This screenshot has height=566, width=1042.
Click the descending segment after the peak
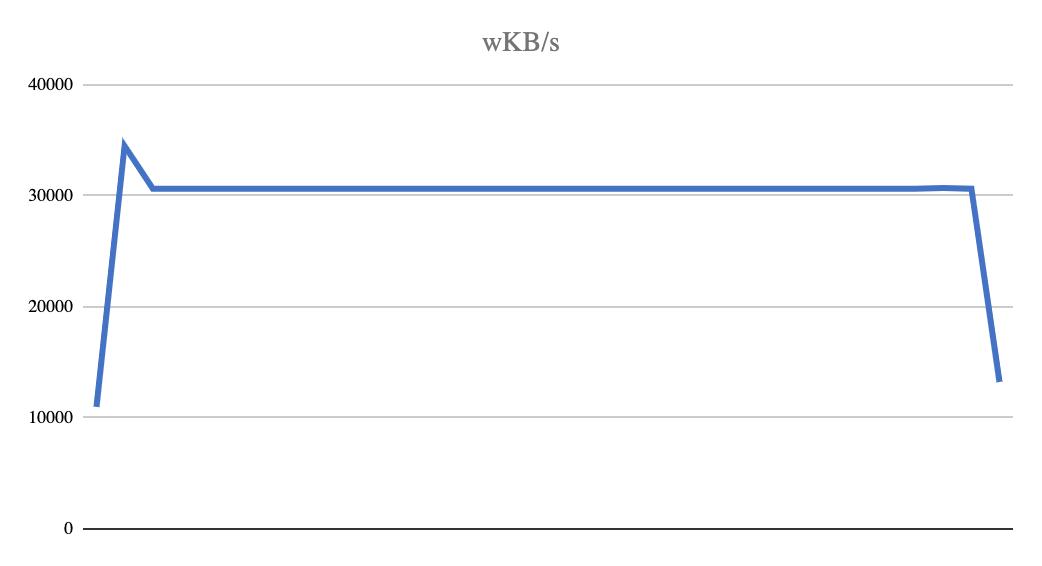click(139, 167)
